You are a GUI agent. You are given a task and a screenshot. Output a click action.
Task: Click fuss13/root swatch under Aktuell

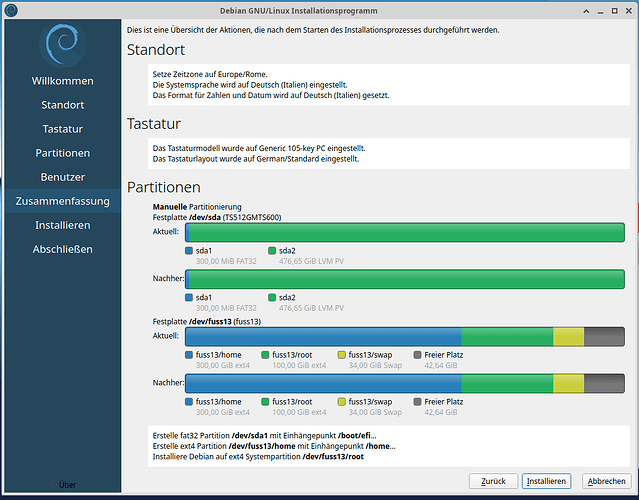[265, 355]
